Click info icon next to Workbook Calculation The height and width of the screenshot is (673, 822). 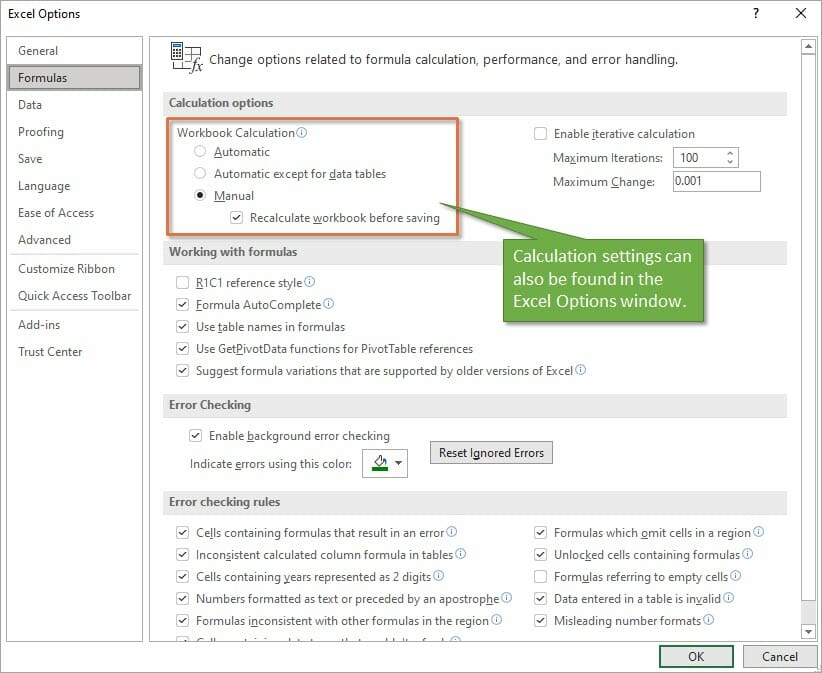pyautogui.click(x=302, y=133)
